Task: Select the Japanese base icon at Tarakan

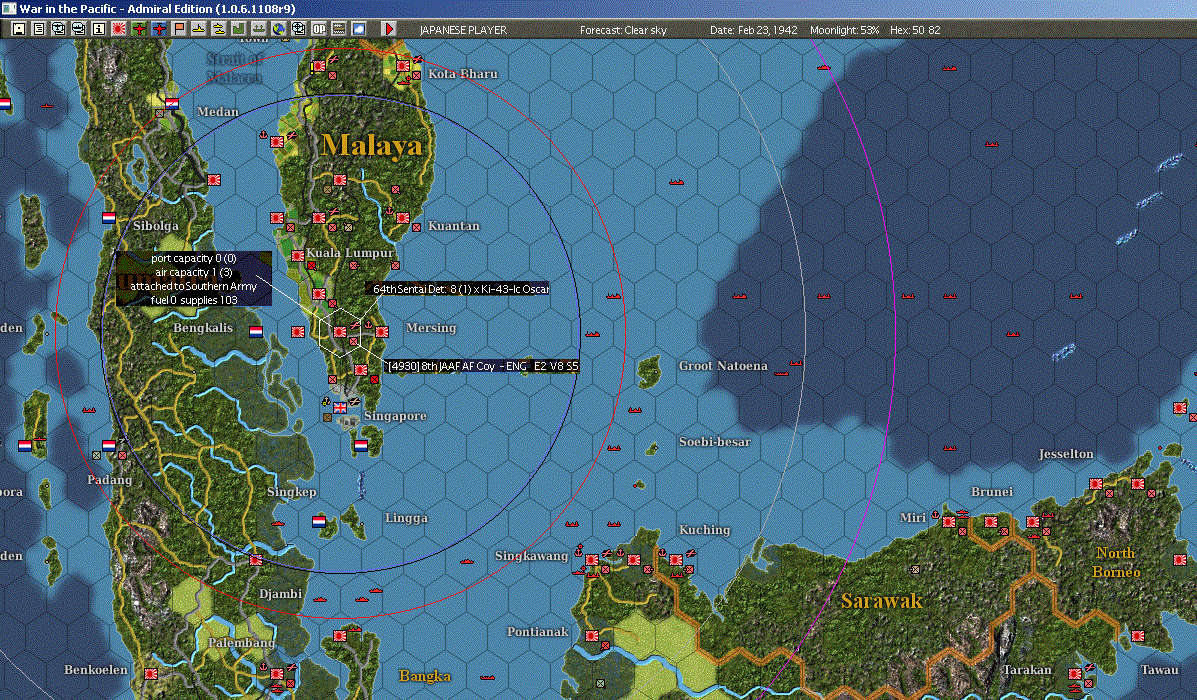Action: (x=1075, y=674)
